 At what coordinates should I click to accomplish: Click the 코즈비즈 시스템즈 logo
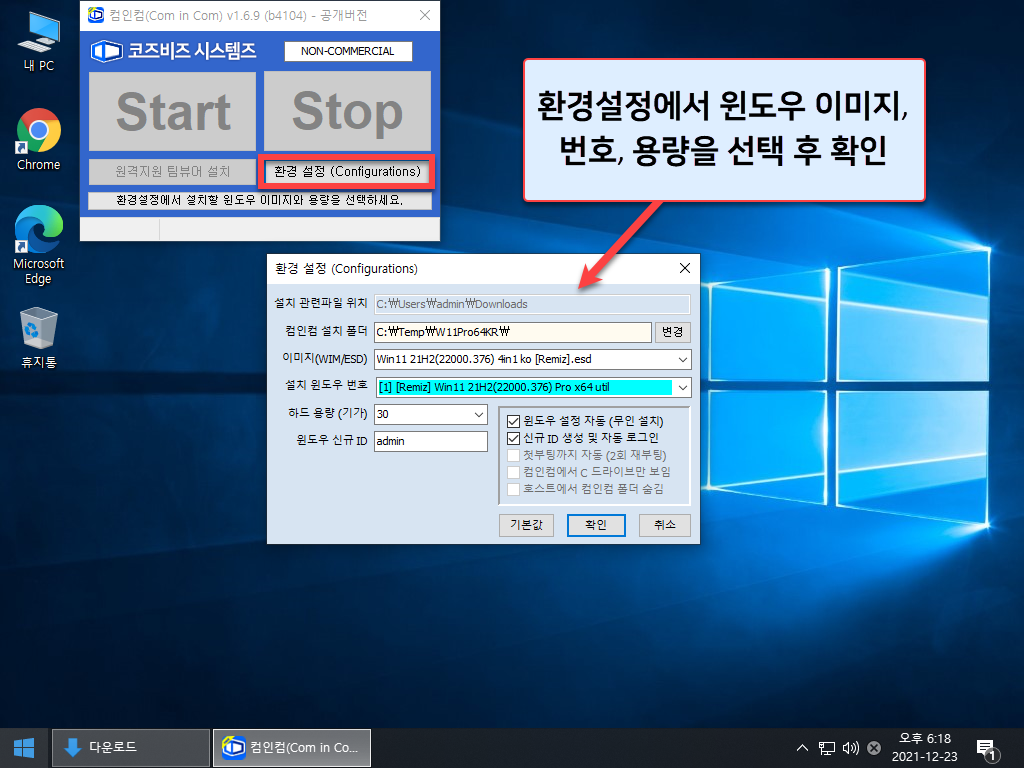pyautogui.click(x=174, y=51)
